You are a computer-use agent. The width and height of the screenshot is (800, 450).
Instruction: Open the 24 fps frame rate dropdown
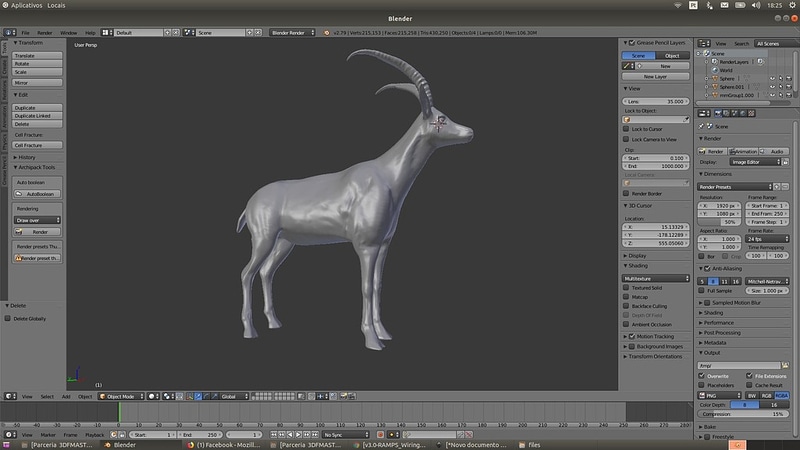coord(767,239)
